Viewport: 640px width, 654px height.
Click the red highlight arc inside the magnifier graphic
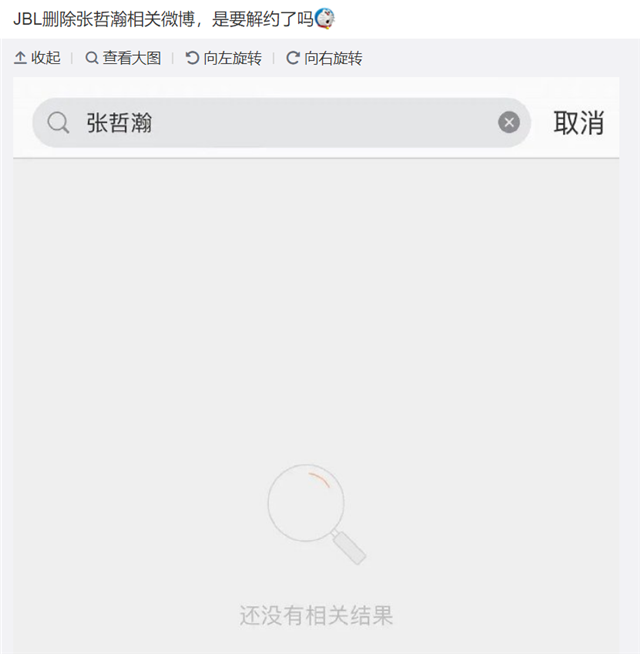[x=319, y=479]
